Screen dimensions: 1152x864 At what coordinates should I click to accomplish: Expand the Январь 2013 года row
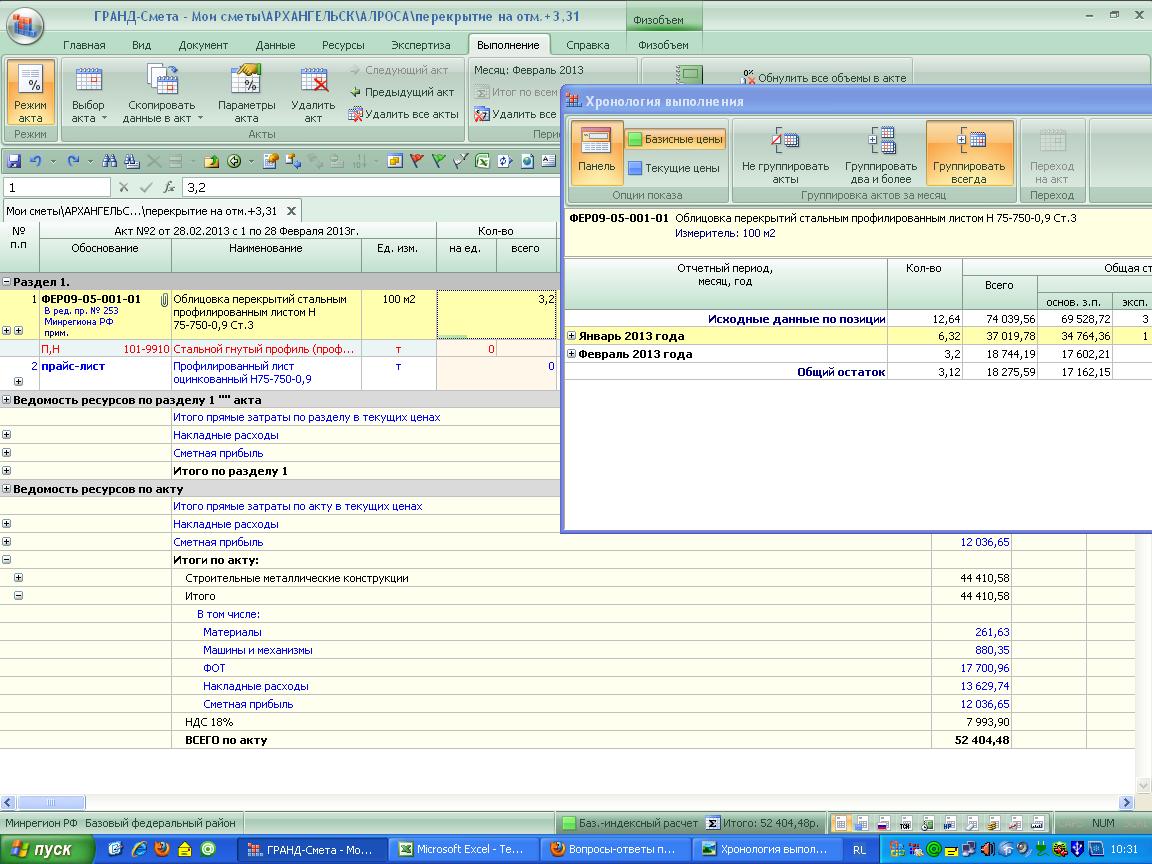coord(572,337)
